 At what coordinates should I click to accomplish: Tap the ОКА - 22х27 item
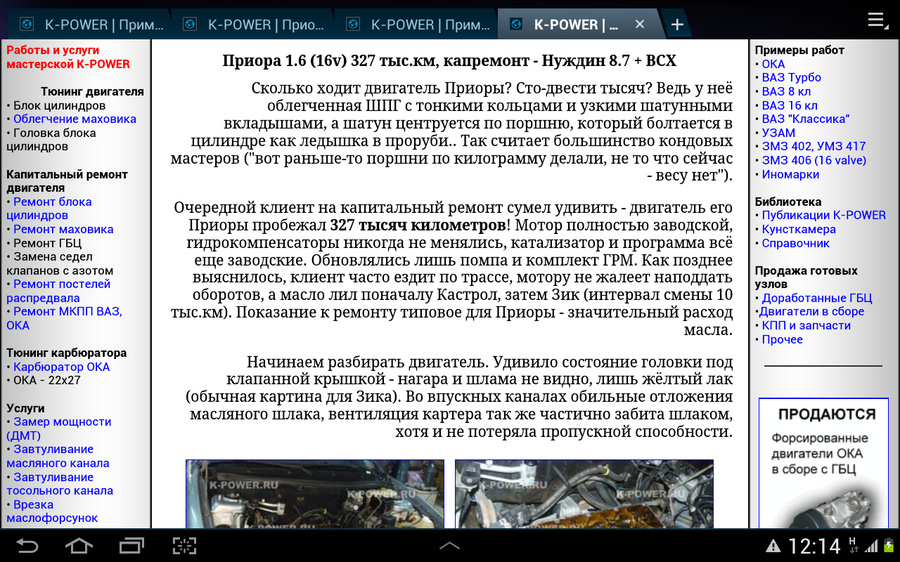[46, 380]
